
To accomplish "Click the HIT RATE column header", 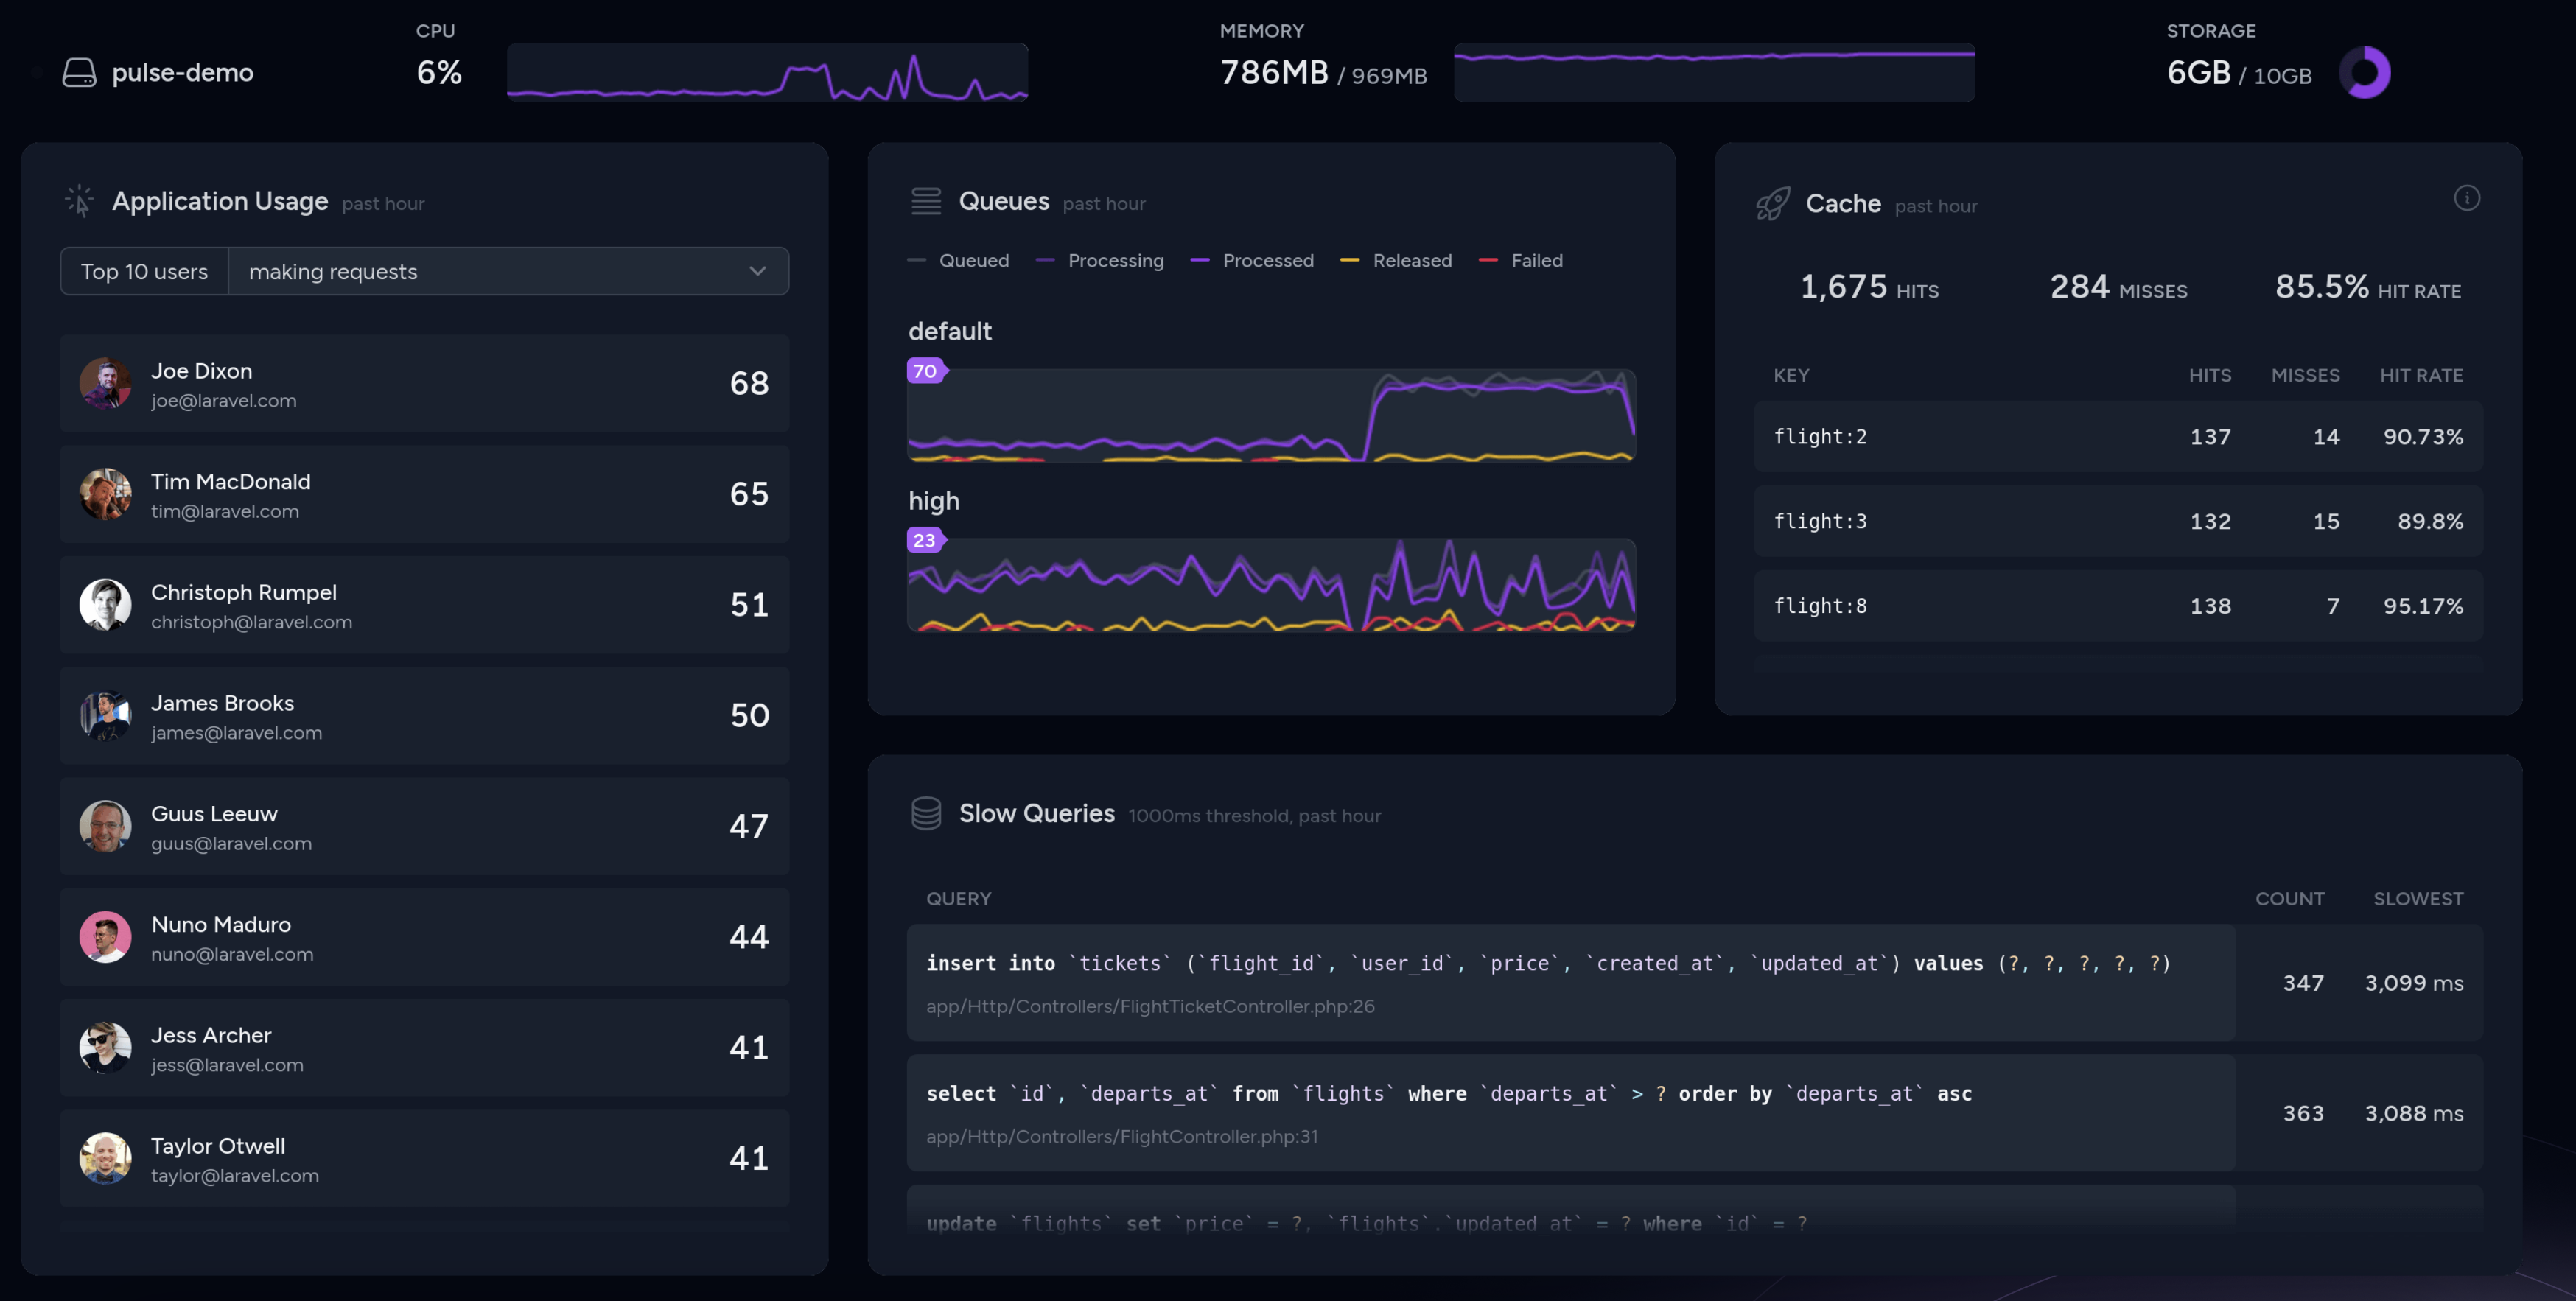I will [x=2421, y=375].
